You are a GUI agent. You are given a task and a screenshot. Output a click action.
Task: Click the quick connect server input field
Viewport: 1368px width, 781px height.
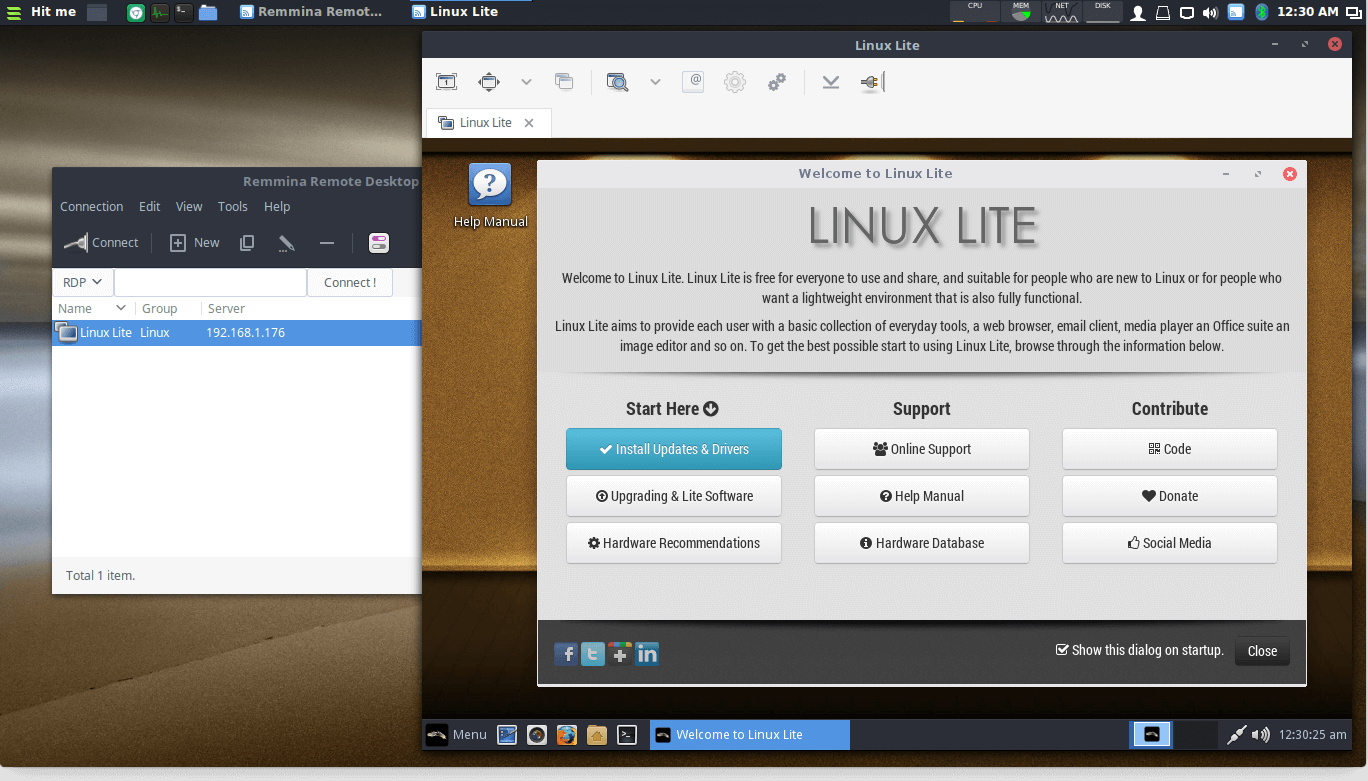(210, 283)
